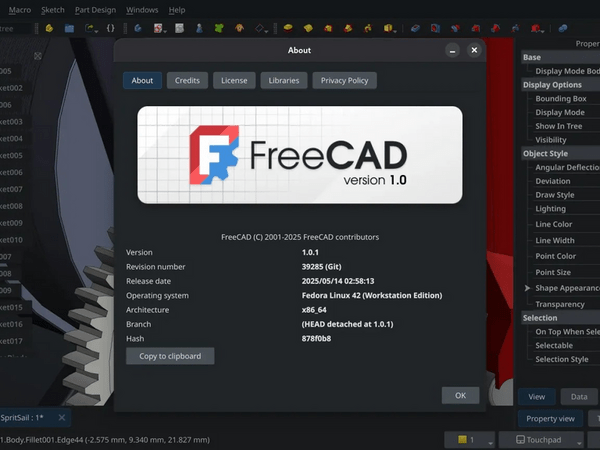Click the FreeCAD logo in the banner
The image size is (600, 450).
pos(214,157)
